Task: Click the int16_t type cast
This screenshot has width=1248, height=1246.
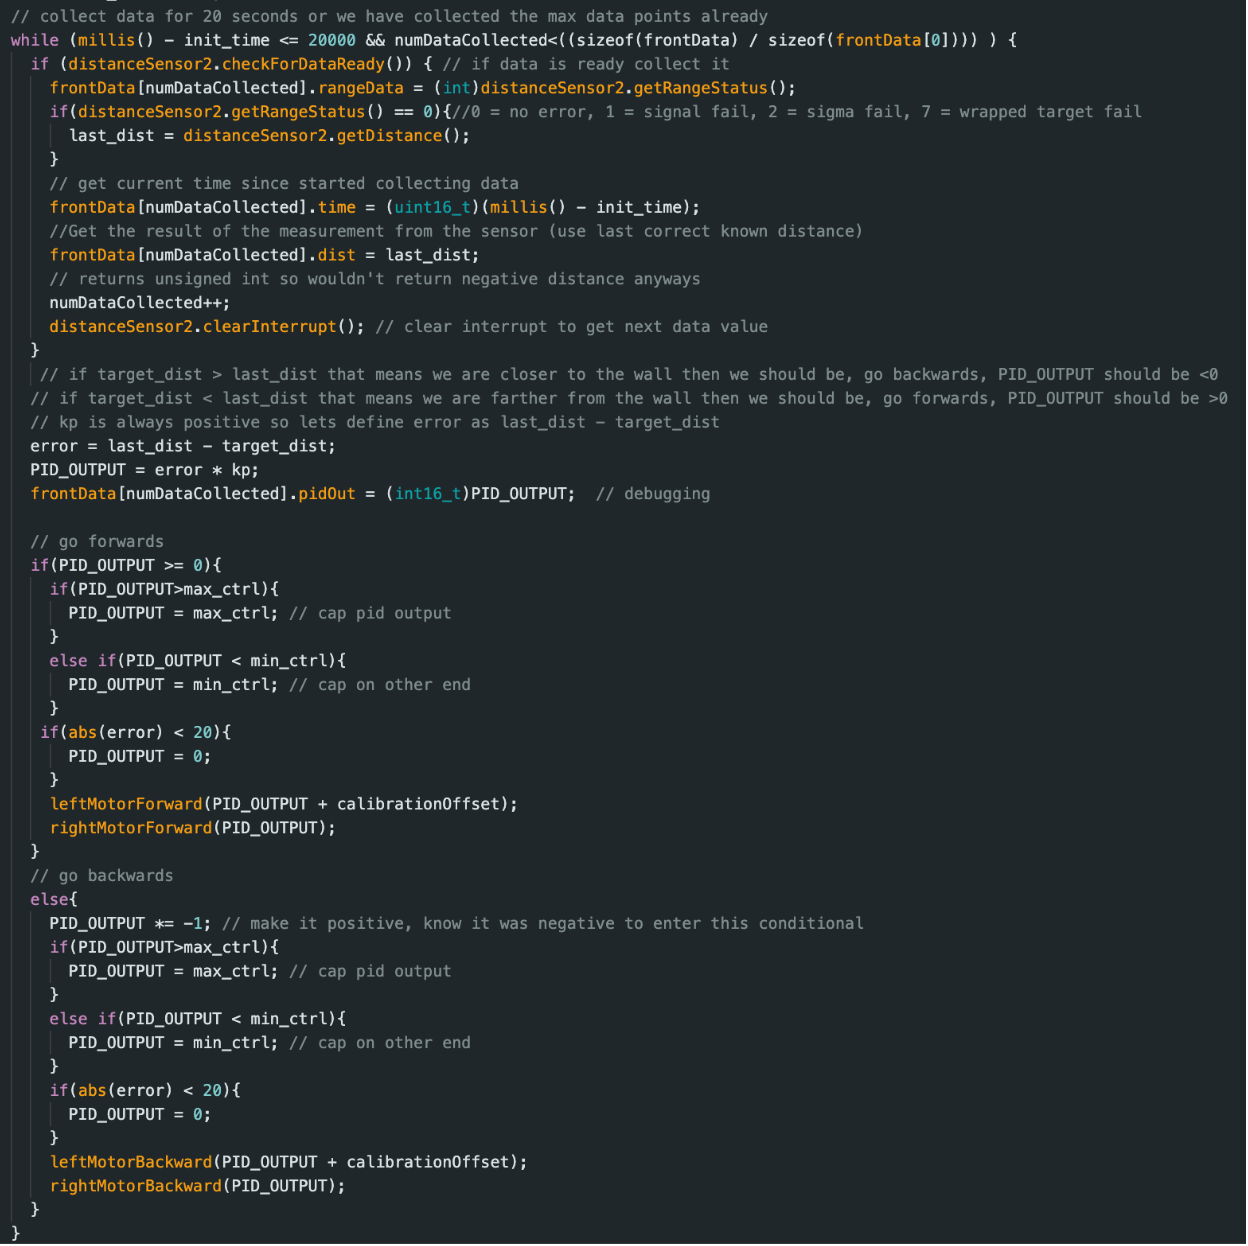Action: pyautogui.click(x=428, y=494)
